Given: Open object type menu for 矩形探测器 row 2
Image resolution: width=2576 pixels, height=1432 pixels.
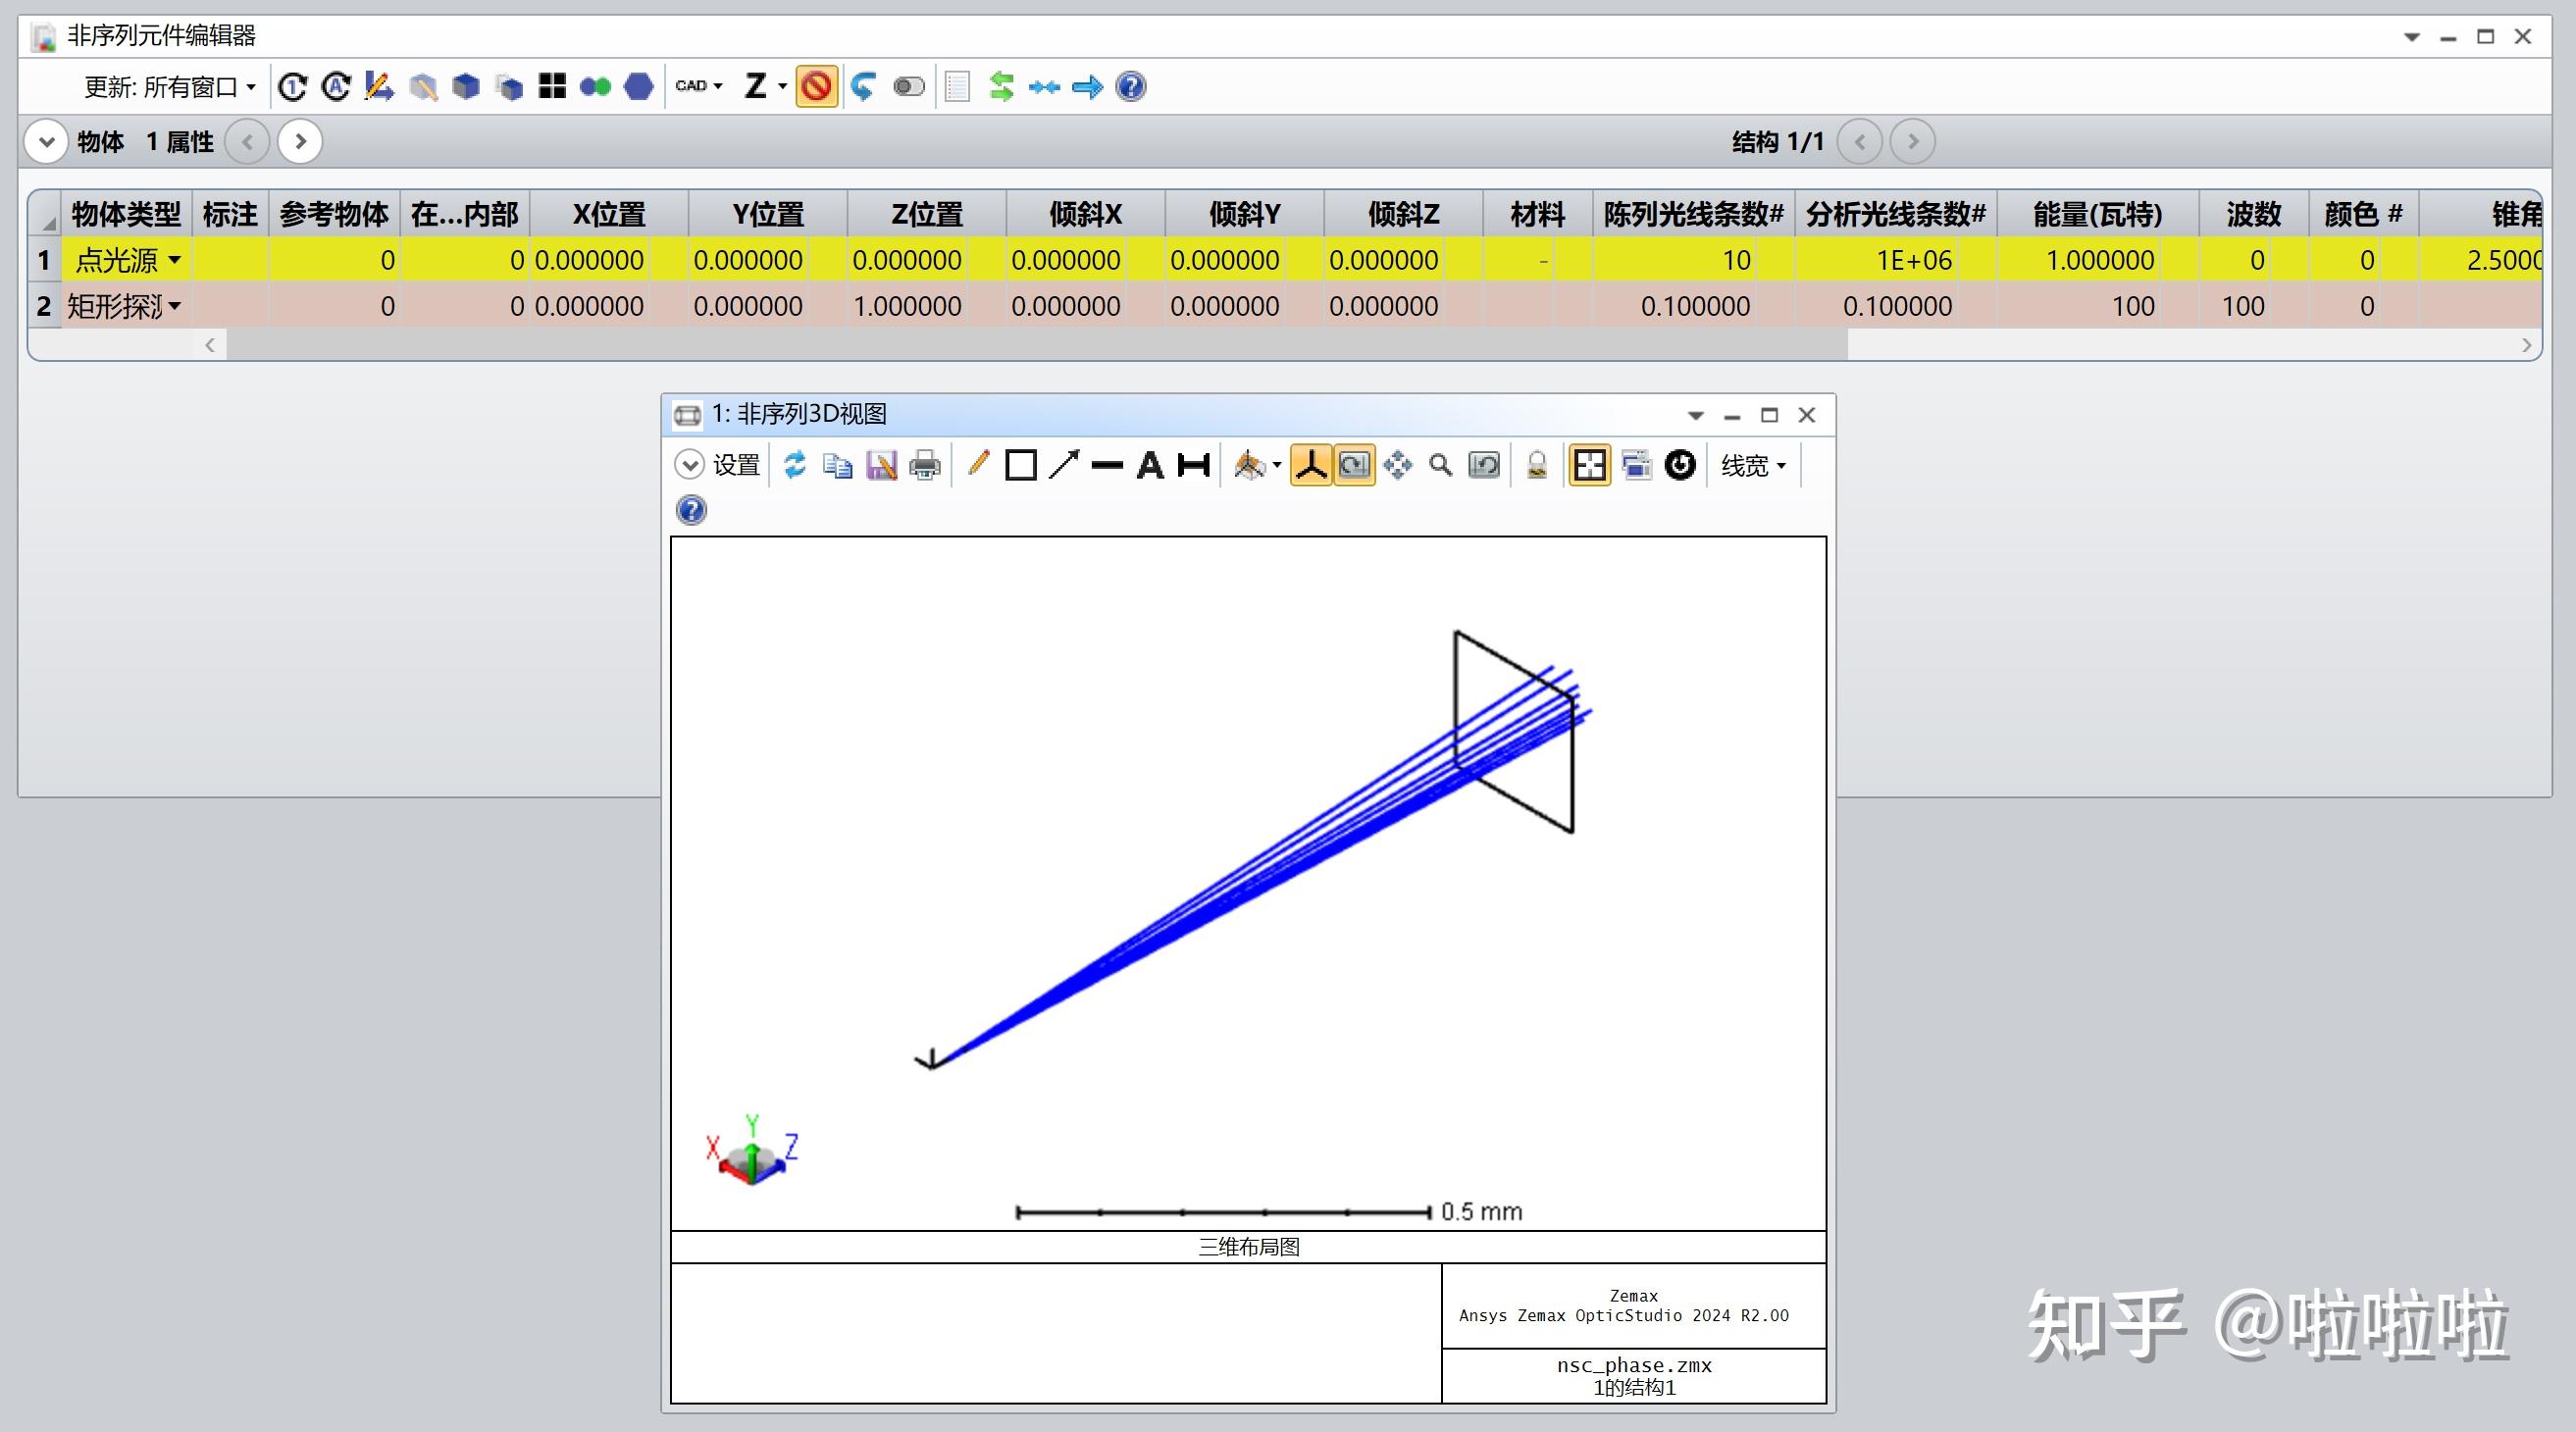Looking at the screenshot, I should (177, 307).
